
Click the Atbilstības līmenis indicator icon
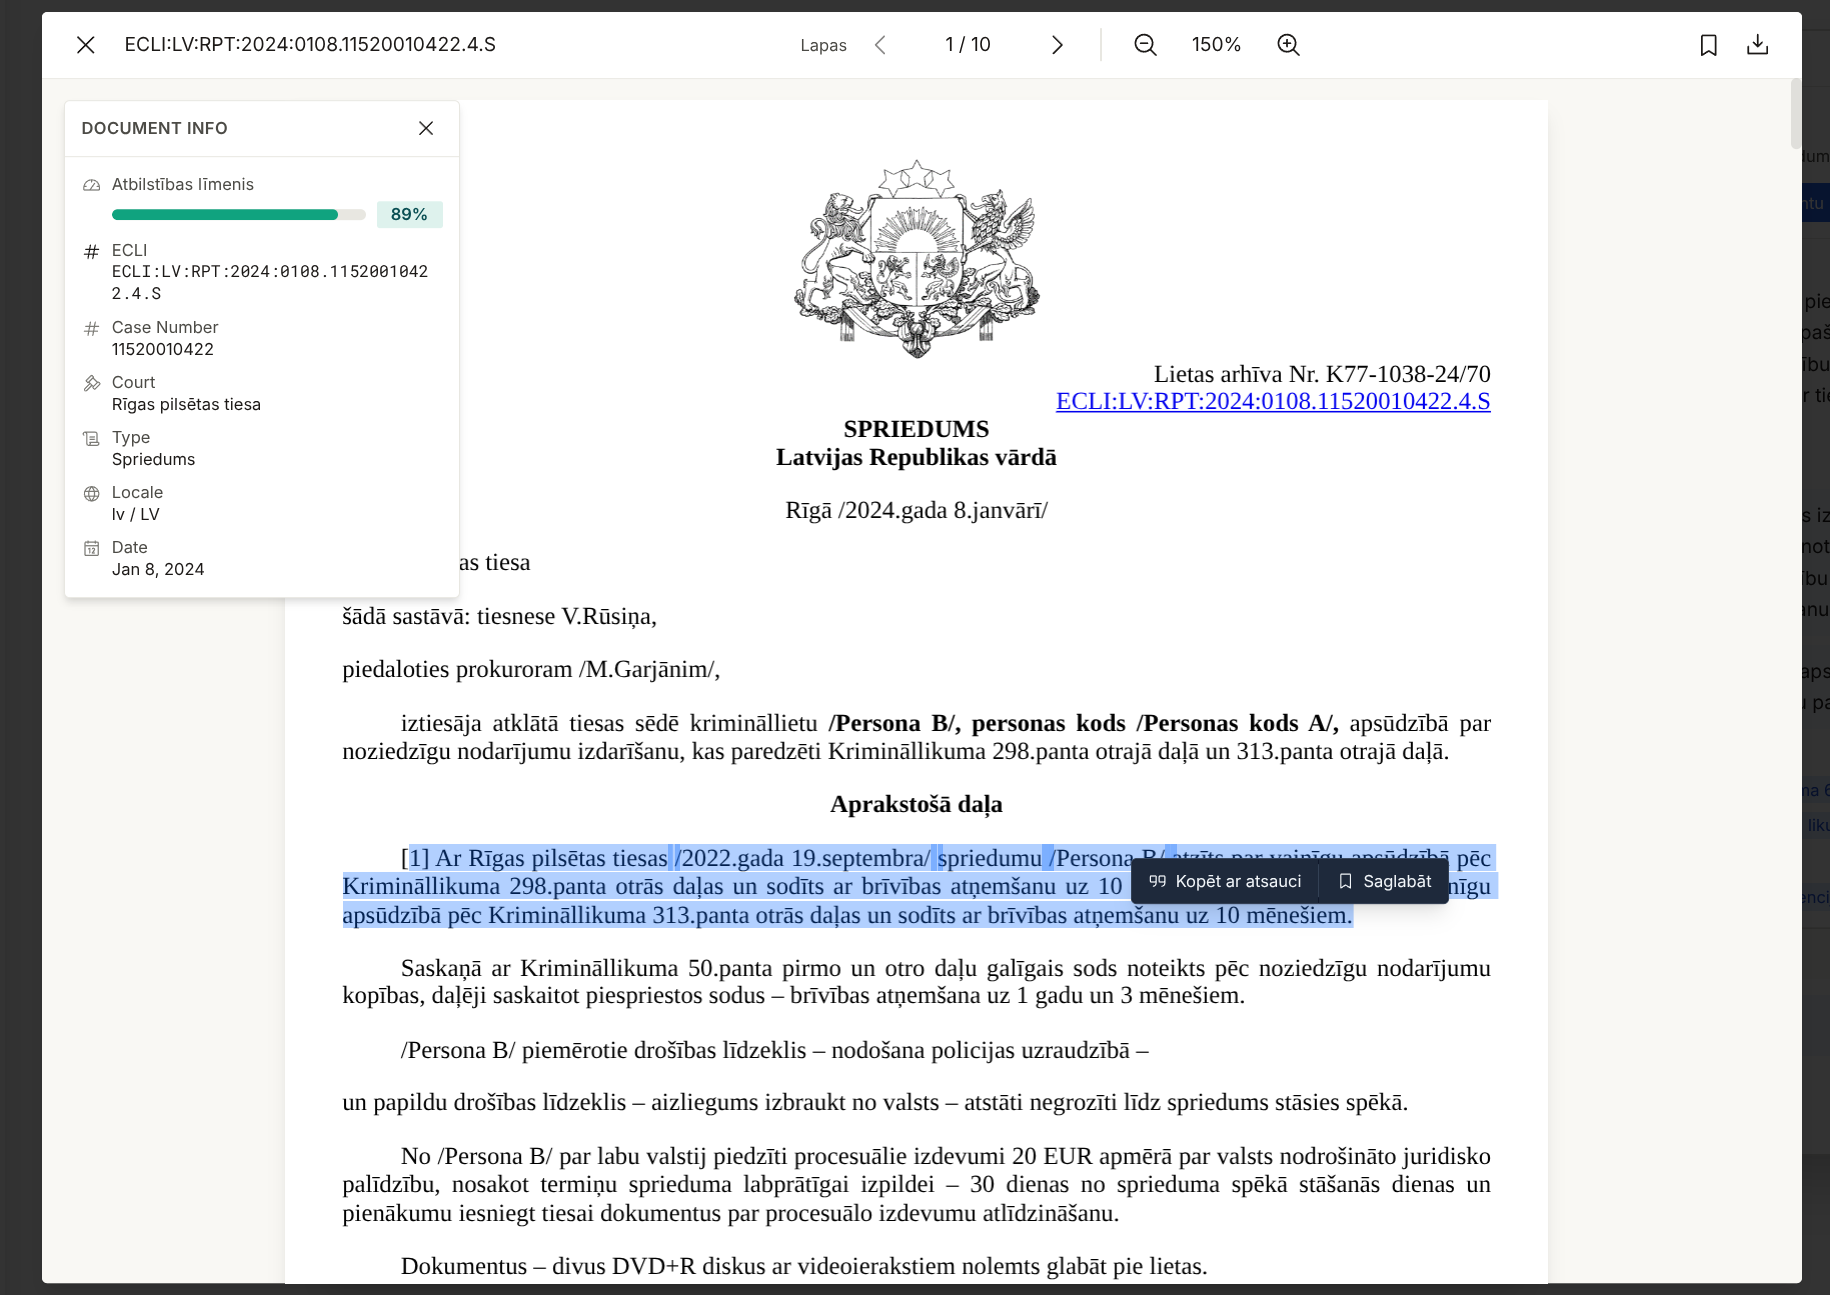91,184
